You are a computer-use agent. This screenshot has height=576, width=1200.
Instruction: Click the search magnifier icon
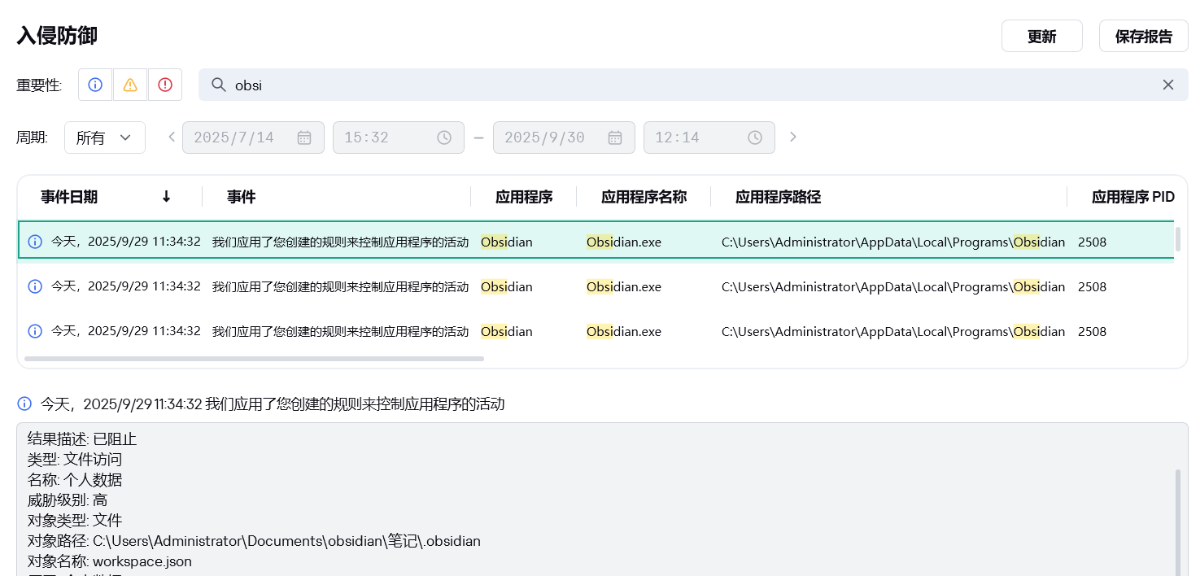(x=219, y=85)
